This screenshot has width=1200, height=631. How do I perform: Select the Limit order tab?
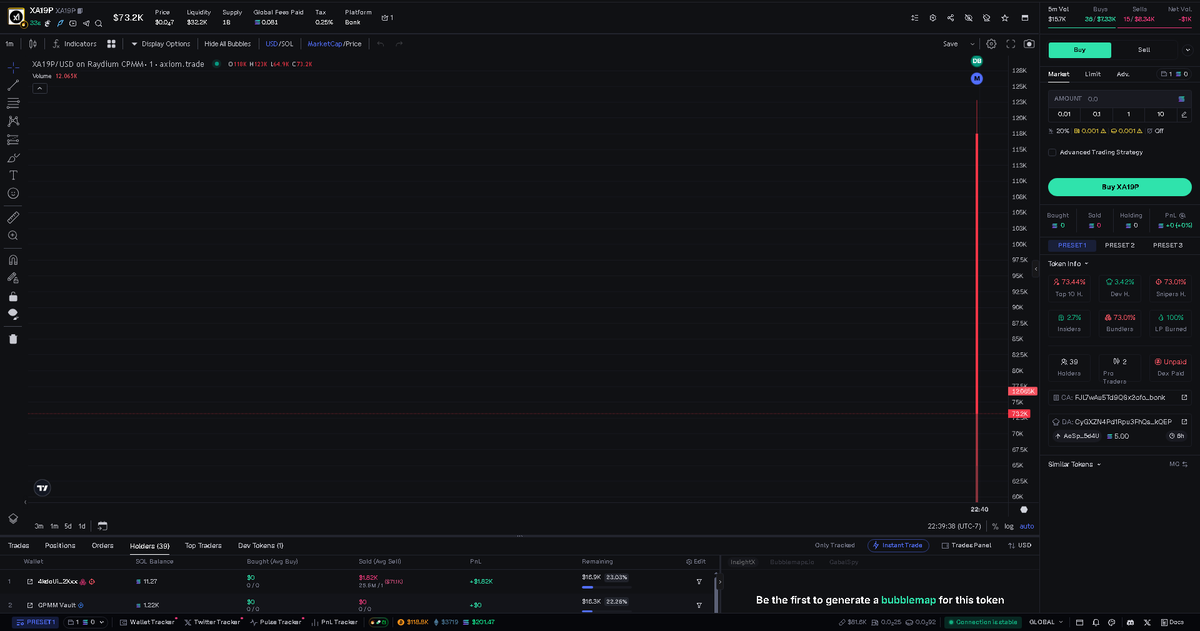click(x=1093, y=74)
